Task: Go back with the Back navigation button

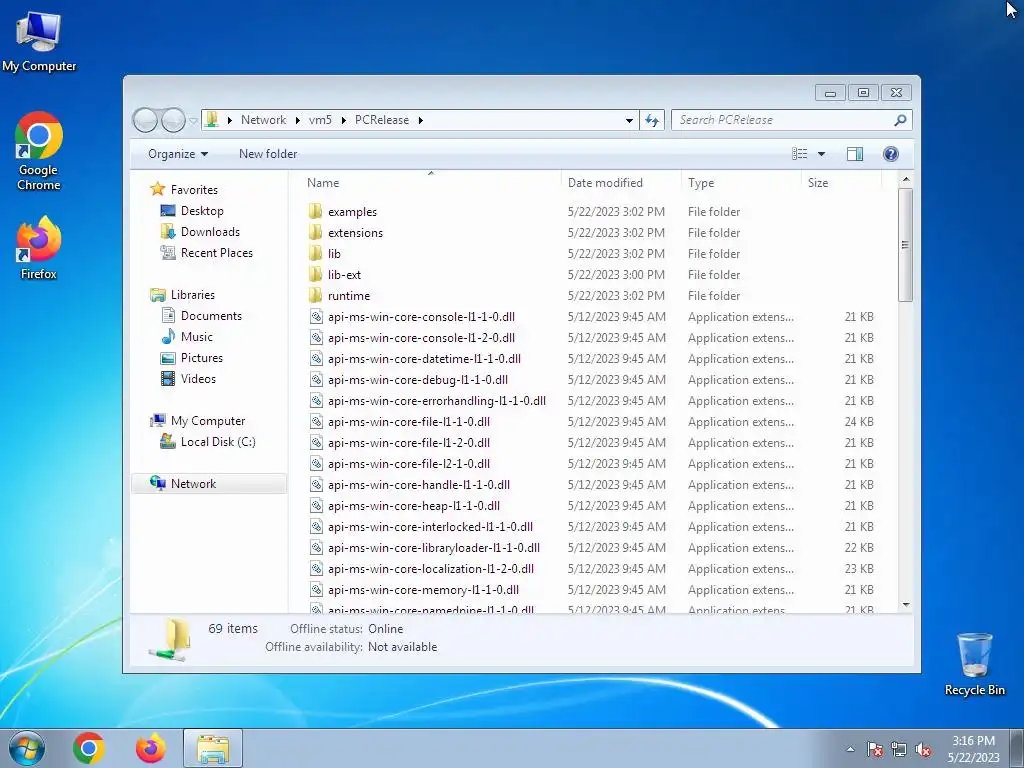Action: pos(146,120)
